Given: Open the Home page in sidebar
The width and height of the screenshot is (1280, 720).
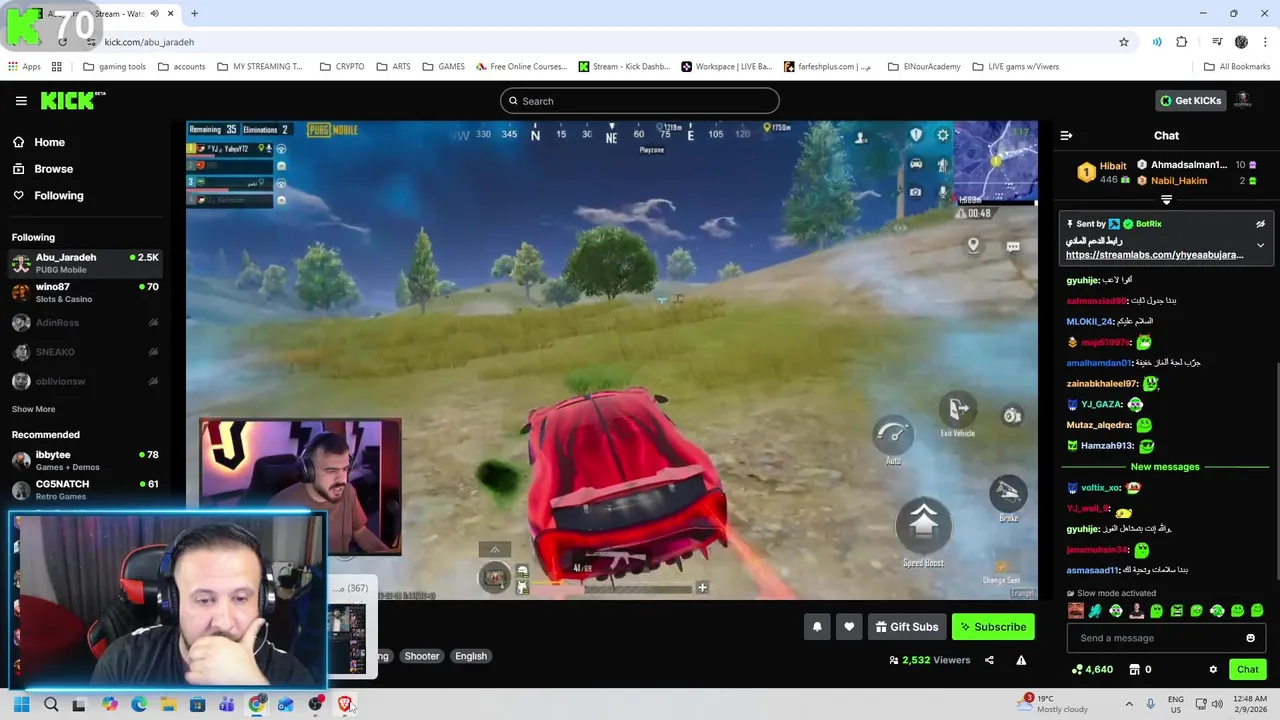Looking at the screenshot, I should pos(49,142).
